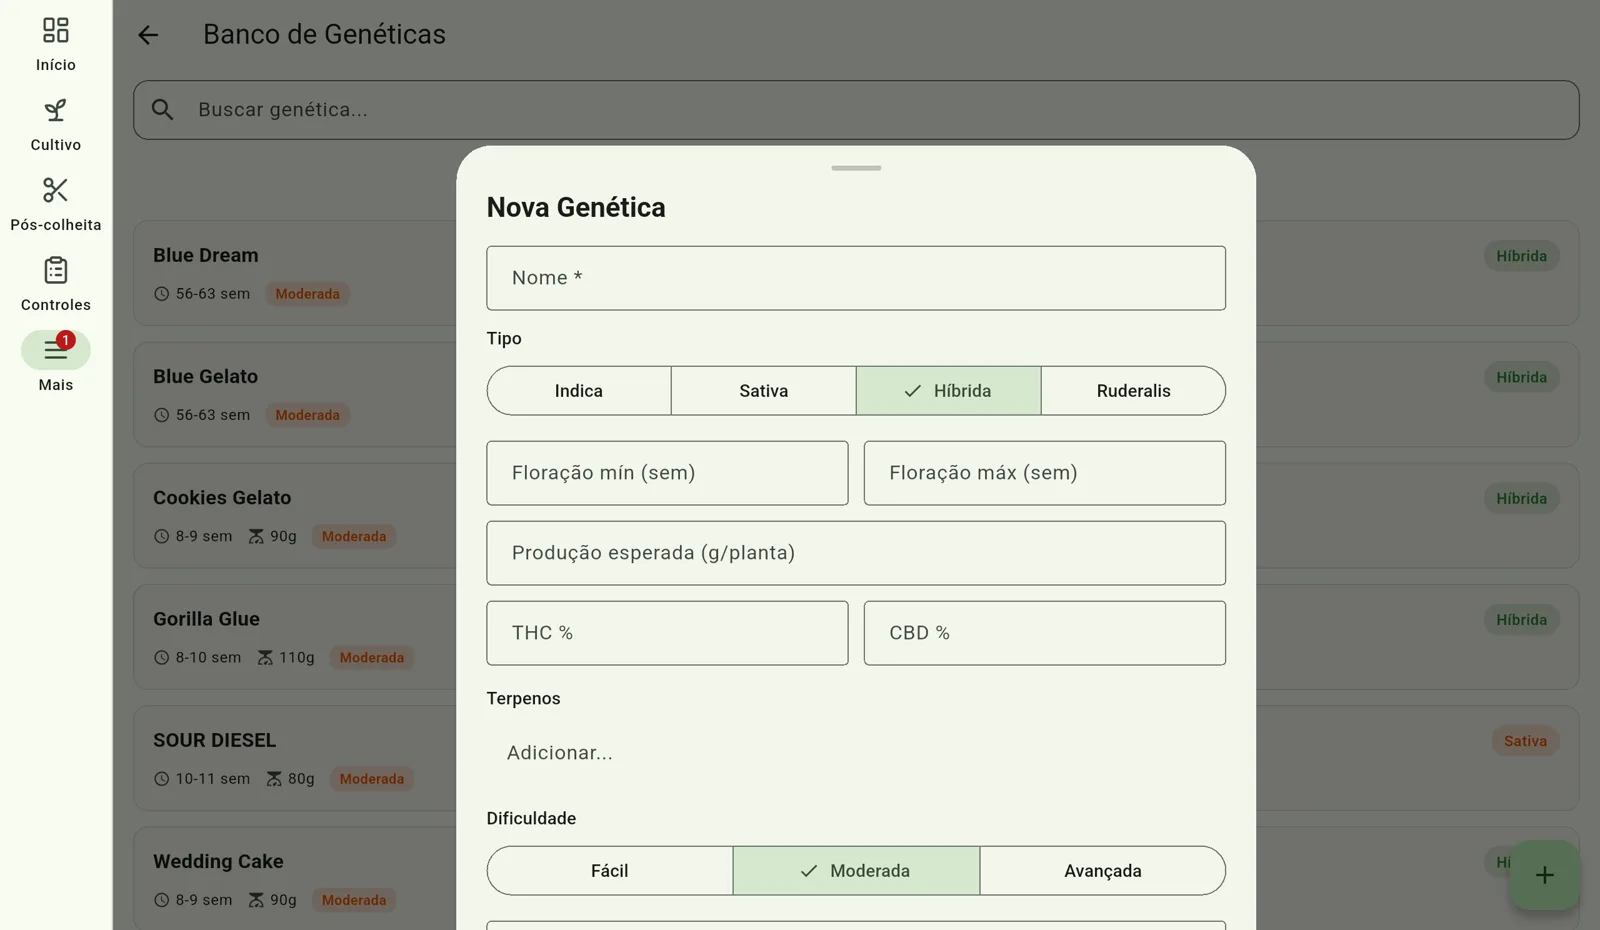This screenshot has height=930, width=1600.
Task: Click 10-11 sem duration on SOUR DIESEL
Action: click(213, 779)
